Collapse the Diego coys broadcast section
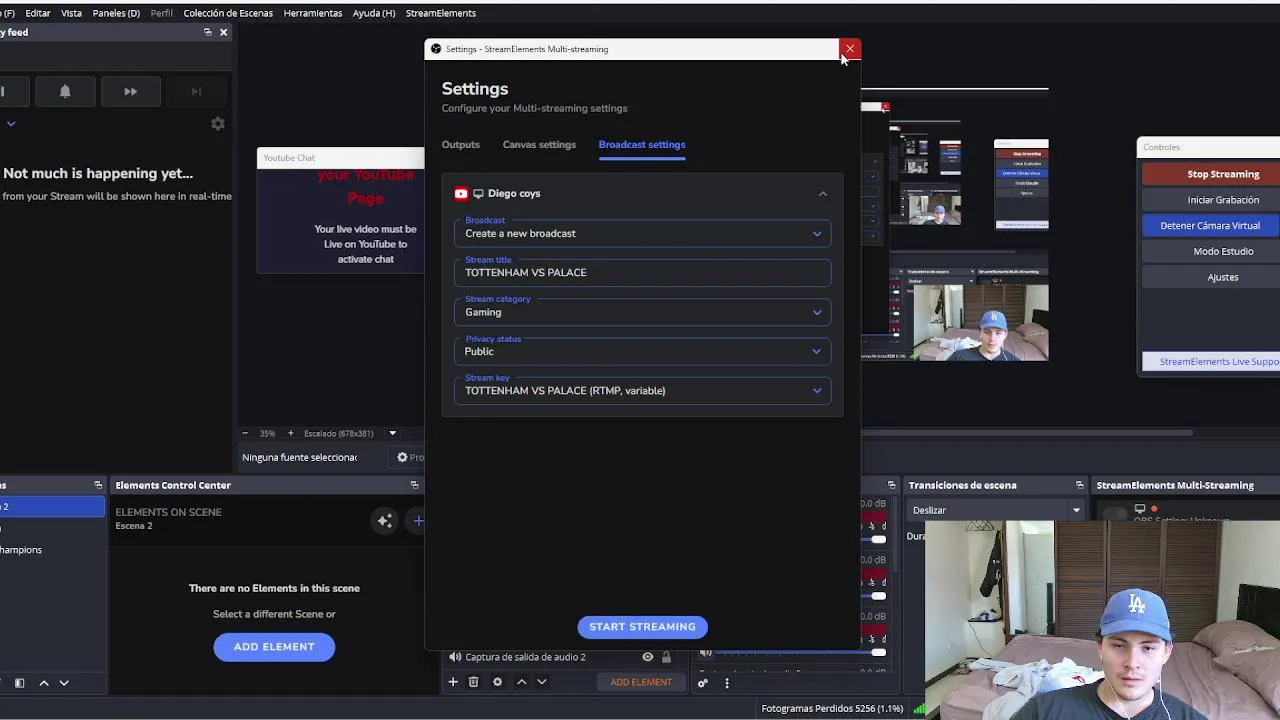This screenshot has width=1280, height=720. [823, 194]
